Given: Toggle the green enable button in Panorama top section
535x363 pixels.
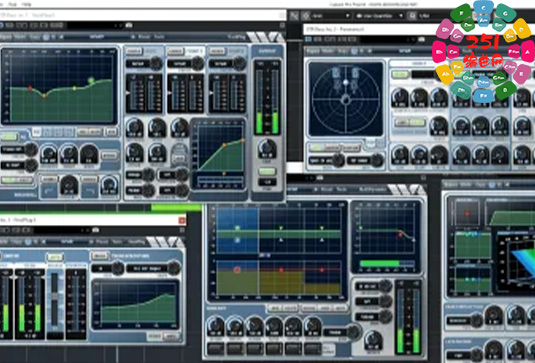Looking at the screenshot, I should tap(400, 74).
